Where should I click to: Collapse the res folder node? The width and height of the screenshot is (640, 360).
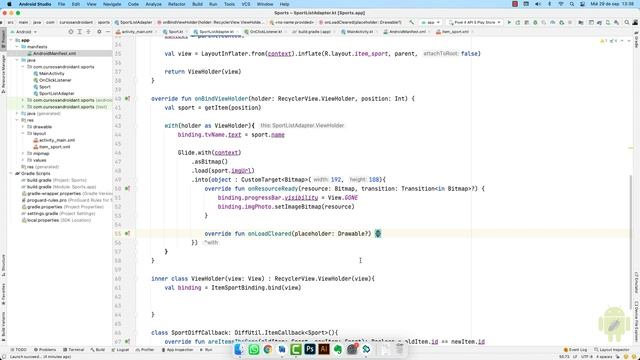click(17, 120)
